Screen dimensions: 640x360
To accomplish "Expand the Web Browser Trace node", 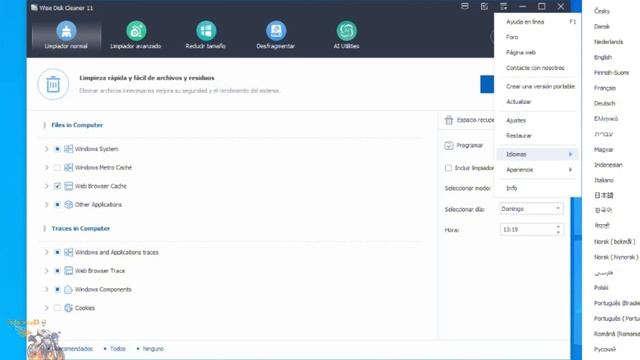I will (46, 271).
